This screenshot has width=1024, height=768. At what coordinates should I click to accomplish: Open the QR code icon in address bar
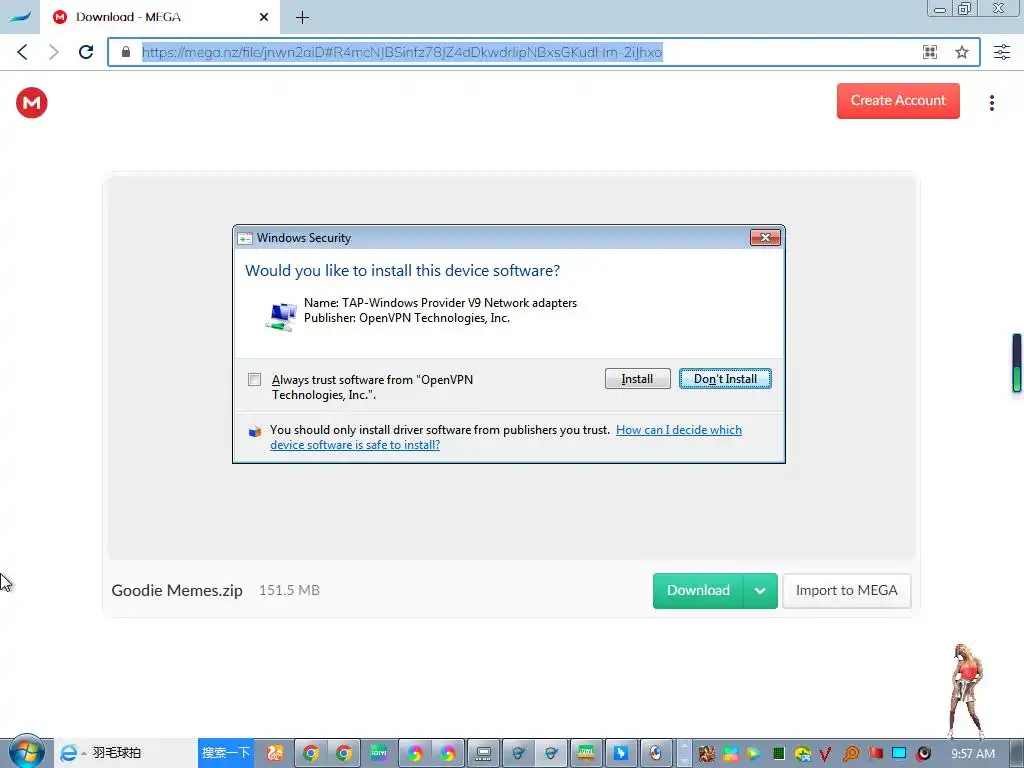coord(930,52)
